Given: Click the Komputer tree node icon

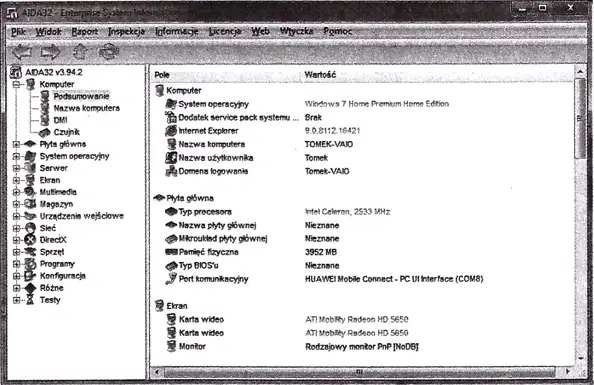Looking at the screenshot, I should (x=31, y=84).
